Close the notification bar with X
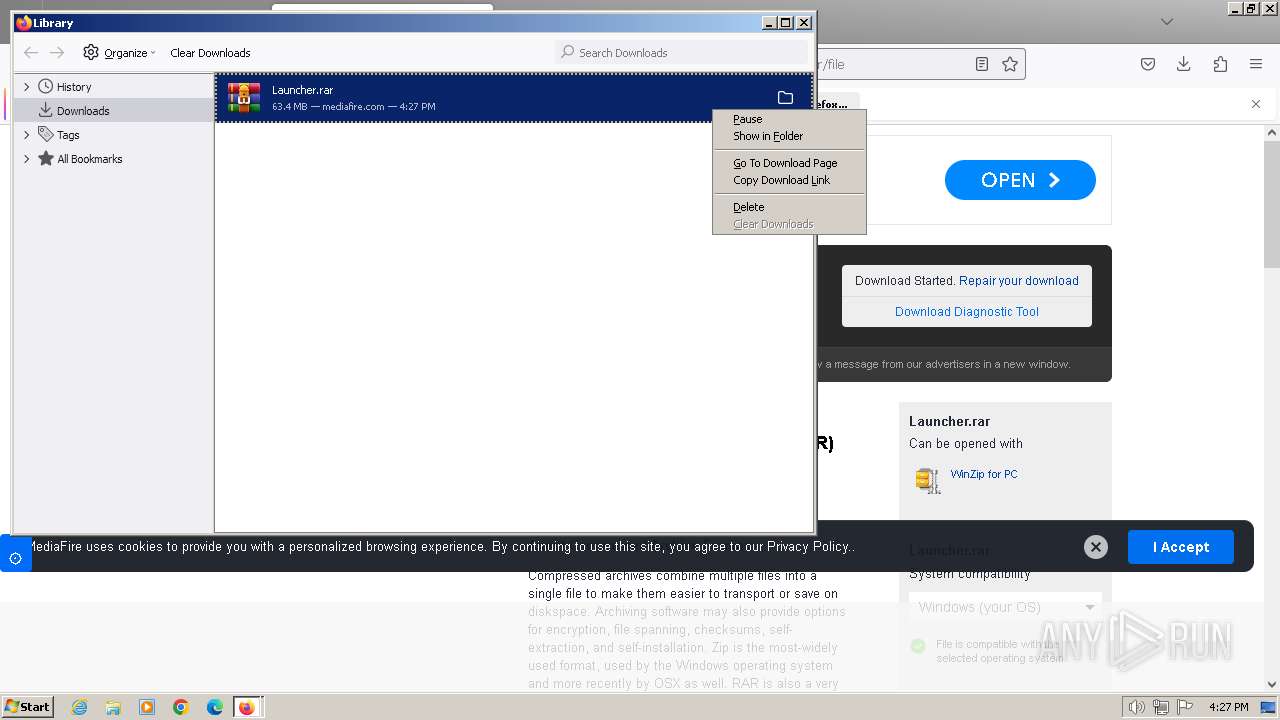Viewport: 1280px width, 720px height. click(x=1256, y=104)
